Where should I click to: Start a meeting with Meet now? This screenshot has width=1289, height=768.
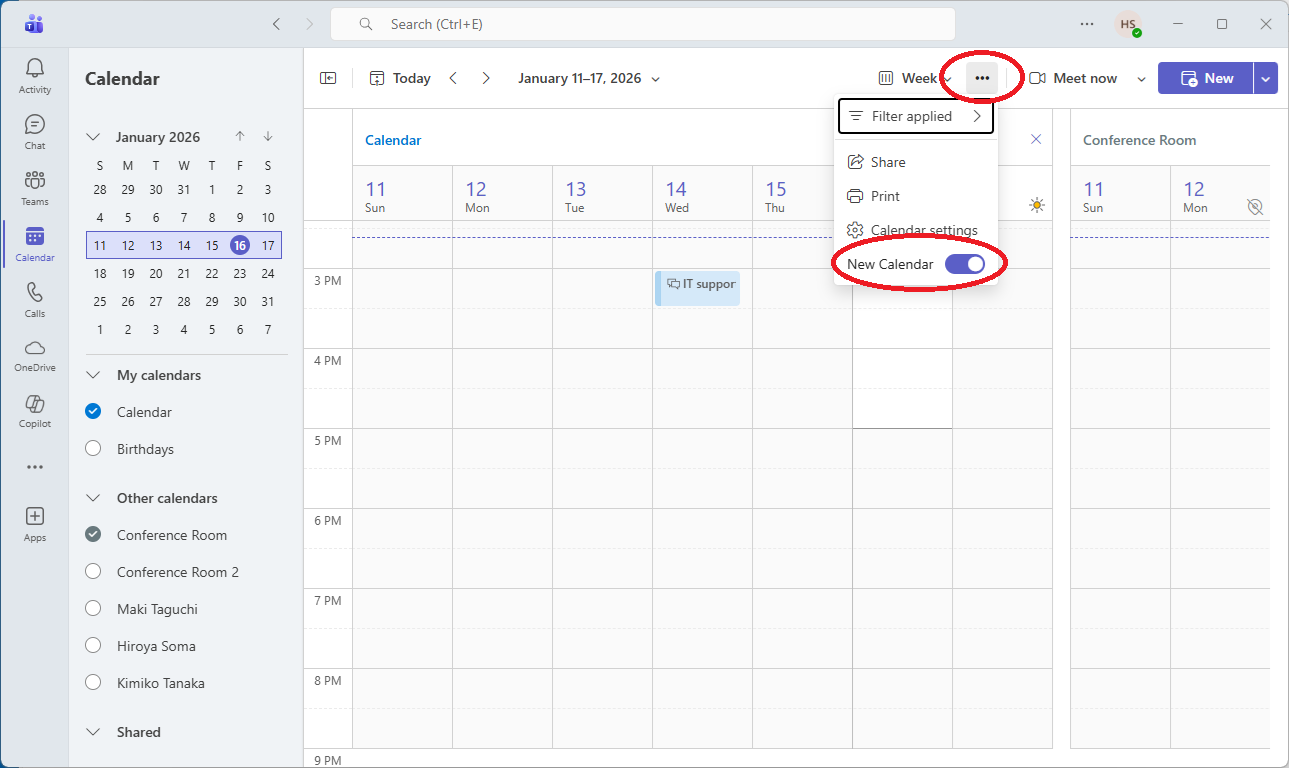(x=1075, y=78)
